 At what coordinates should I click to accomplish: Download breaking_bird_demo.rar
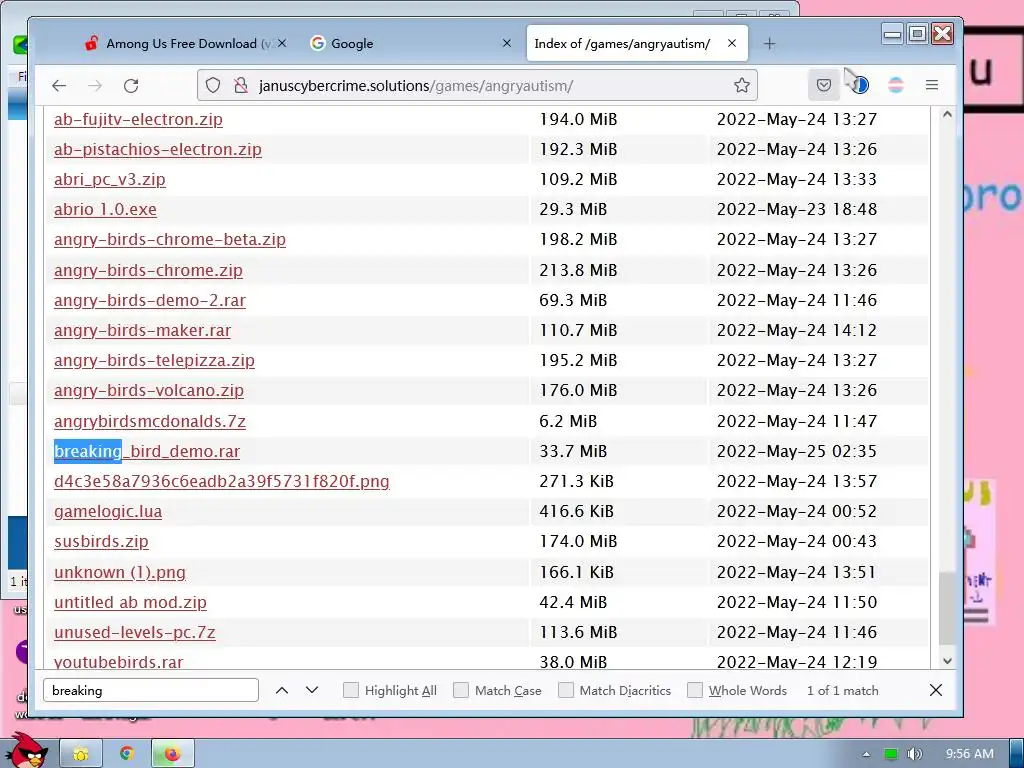147,451
